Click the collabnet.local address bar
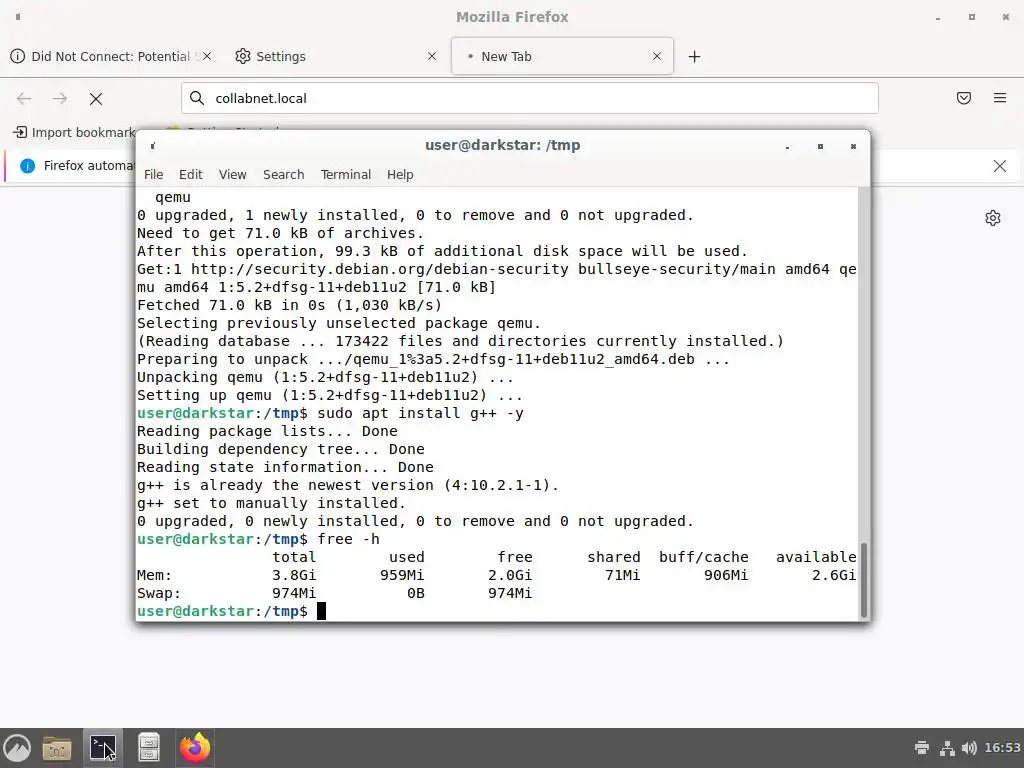Screen dimensions: 1024x768 (530, 98)
